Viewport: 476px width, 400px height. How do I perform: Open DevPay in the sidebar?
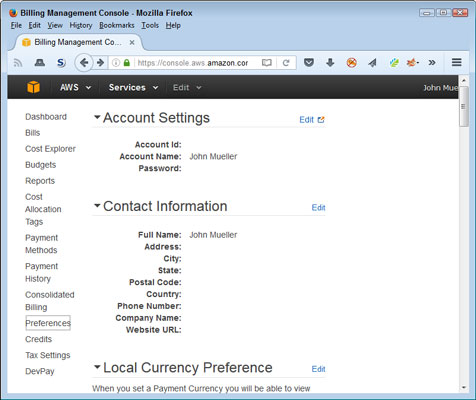coord(40,371)
